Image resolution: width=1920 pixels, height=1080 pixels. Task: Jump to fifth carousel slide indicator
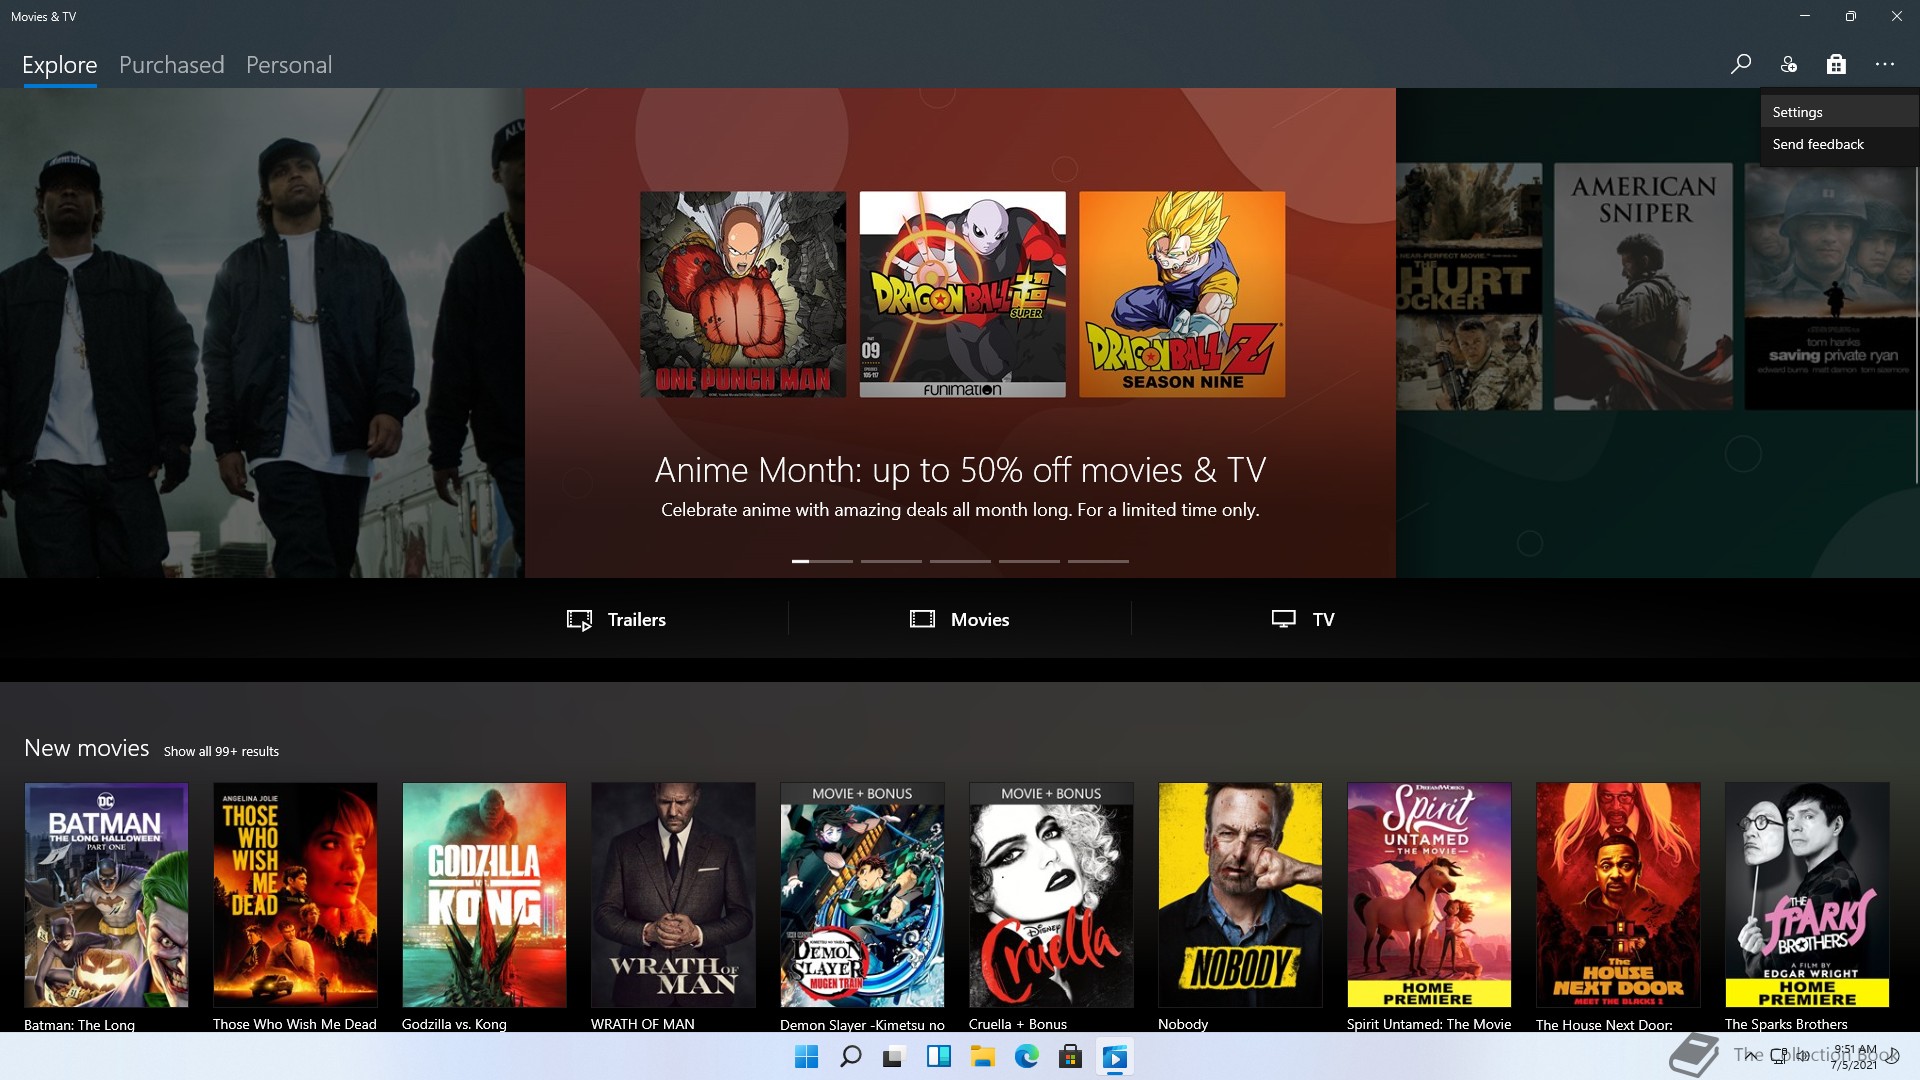click(x=1098, y=561)
